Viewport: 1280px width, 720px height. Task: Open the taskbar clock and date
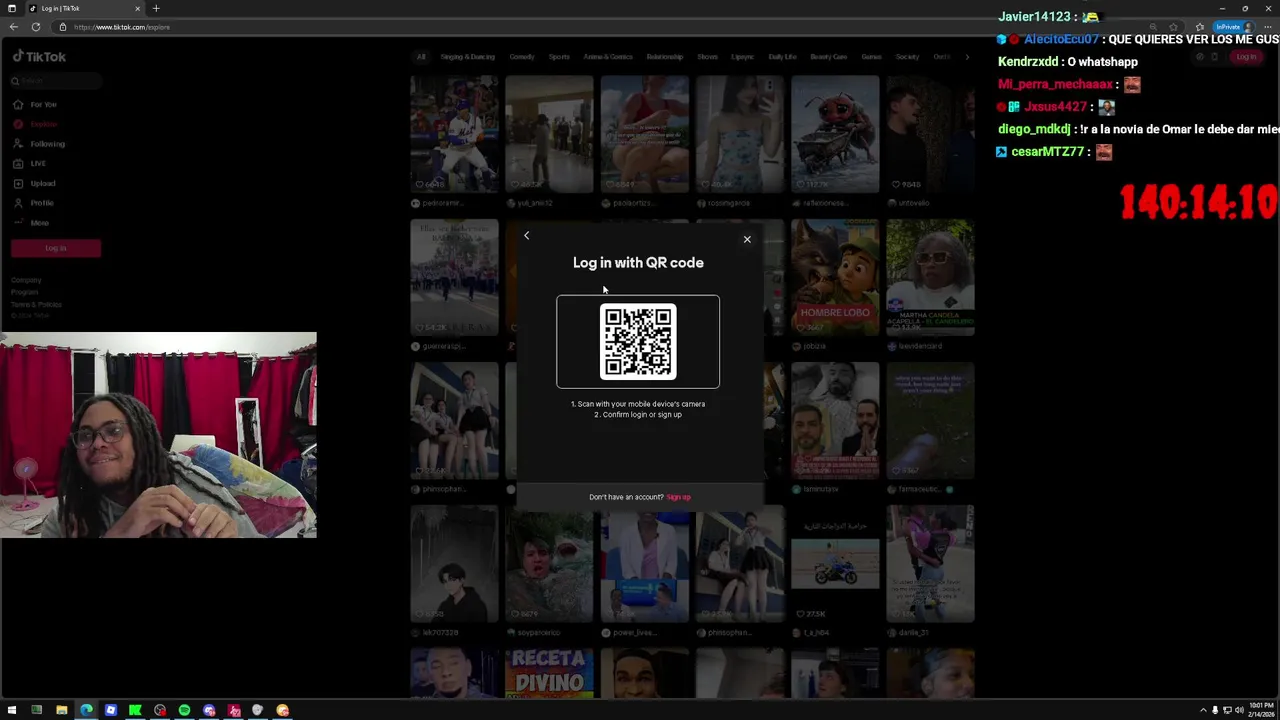click(x=1260, y=710)
